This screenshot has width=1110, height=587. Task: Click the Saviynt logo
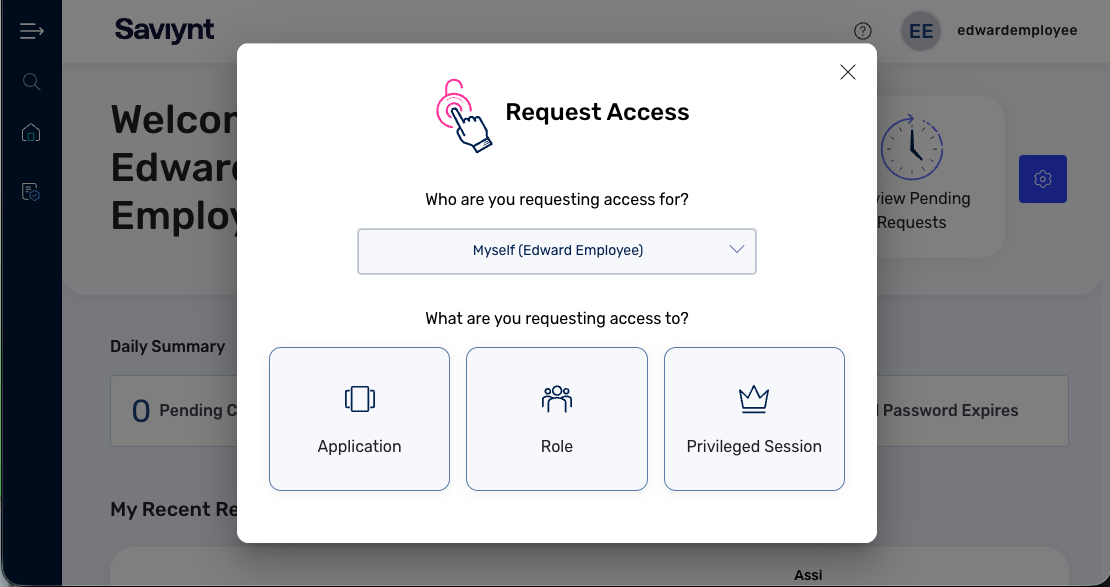point(165,30)
